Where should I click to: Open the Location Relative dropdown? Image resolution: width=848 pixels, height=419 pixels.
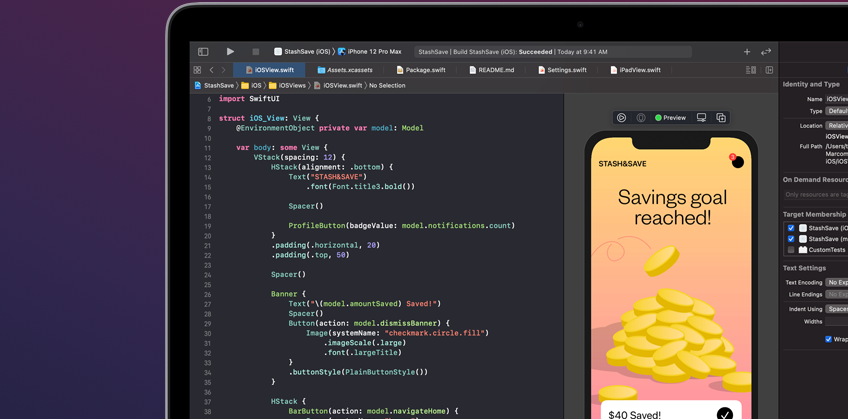coord(836,125)
